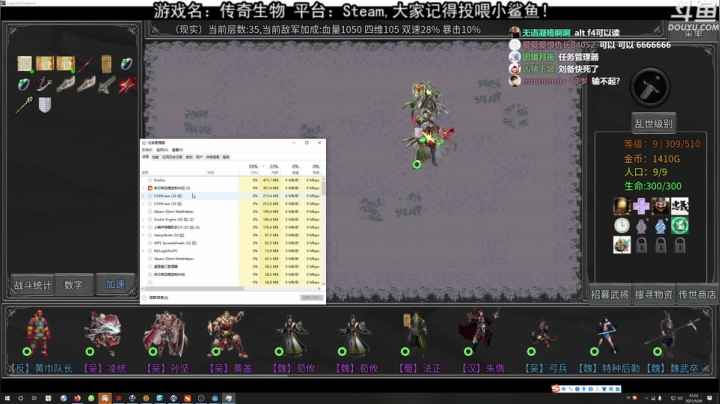Screen dimensions: 720x404
Task: Expand the process row above first COHCase
Action: point(143,188)
